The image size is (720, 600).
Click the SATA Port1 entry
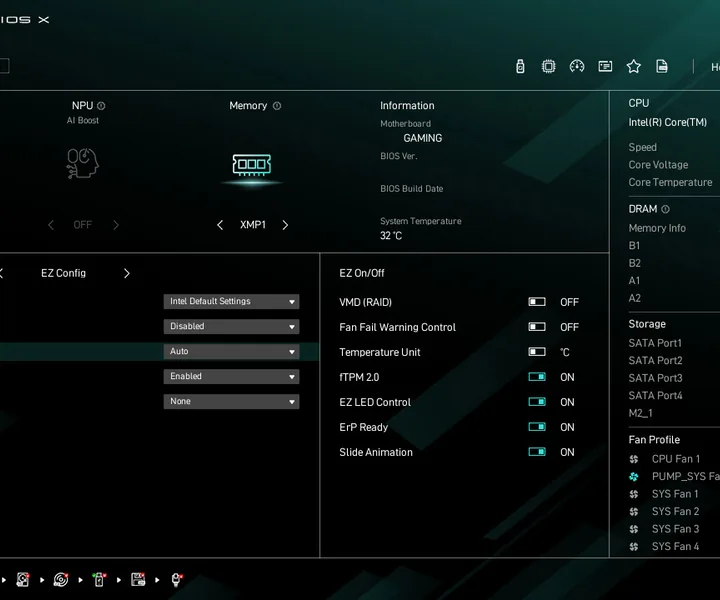point(655,343)
